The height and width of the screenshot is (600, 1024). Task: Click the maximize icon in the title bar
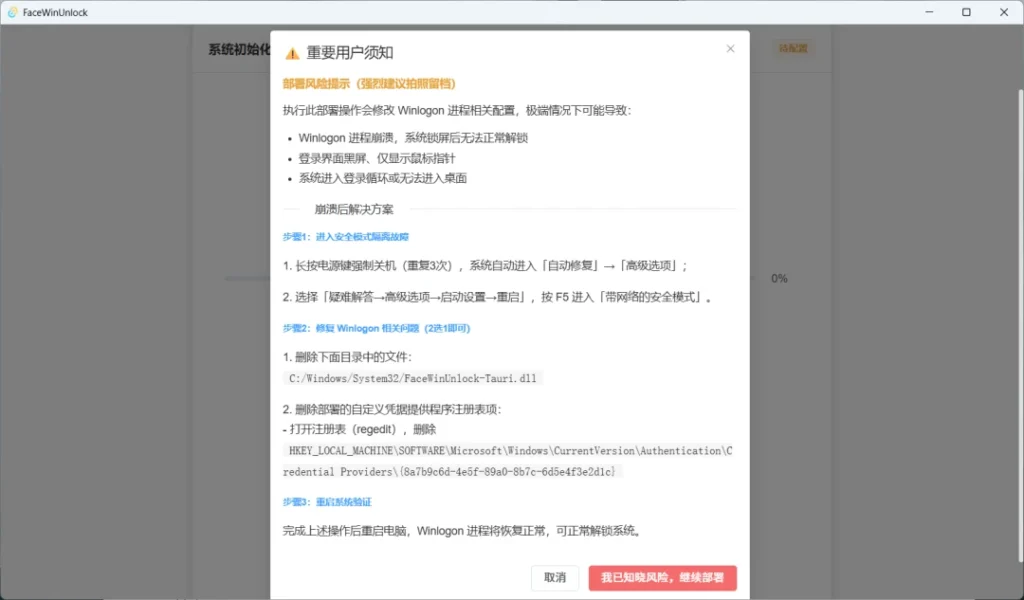(x=967, y=11)
